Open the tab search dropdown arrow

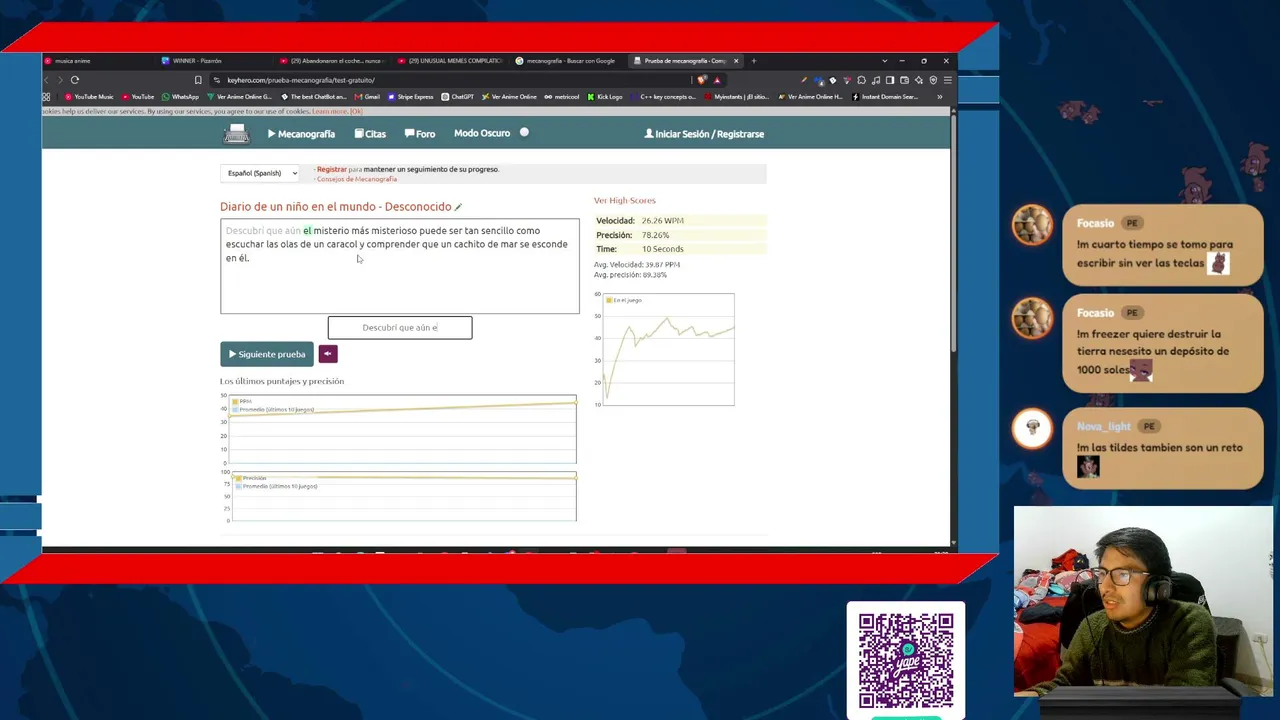pos(884,61)
